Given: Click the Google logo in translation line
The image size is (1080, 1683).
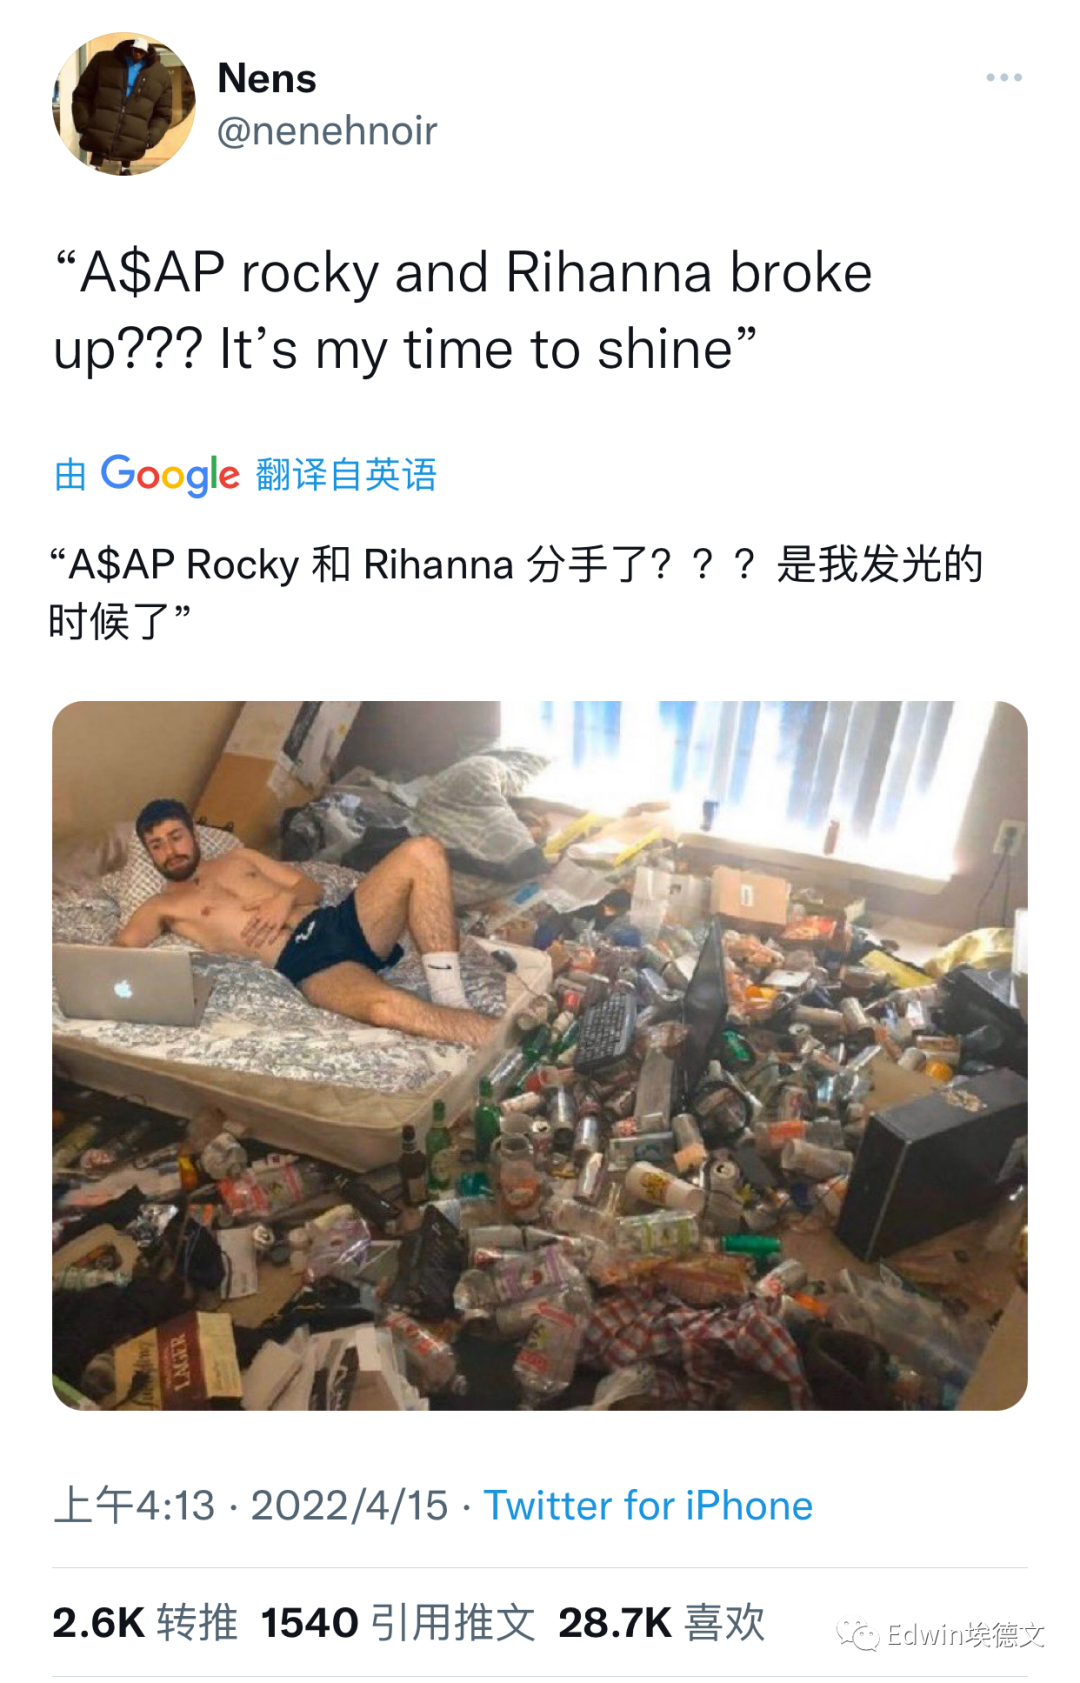Looking at the screenshot, I should (170, 475).
